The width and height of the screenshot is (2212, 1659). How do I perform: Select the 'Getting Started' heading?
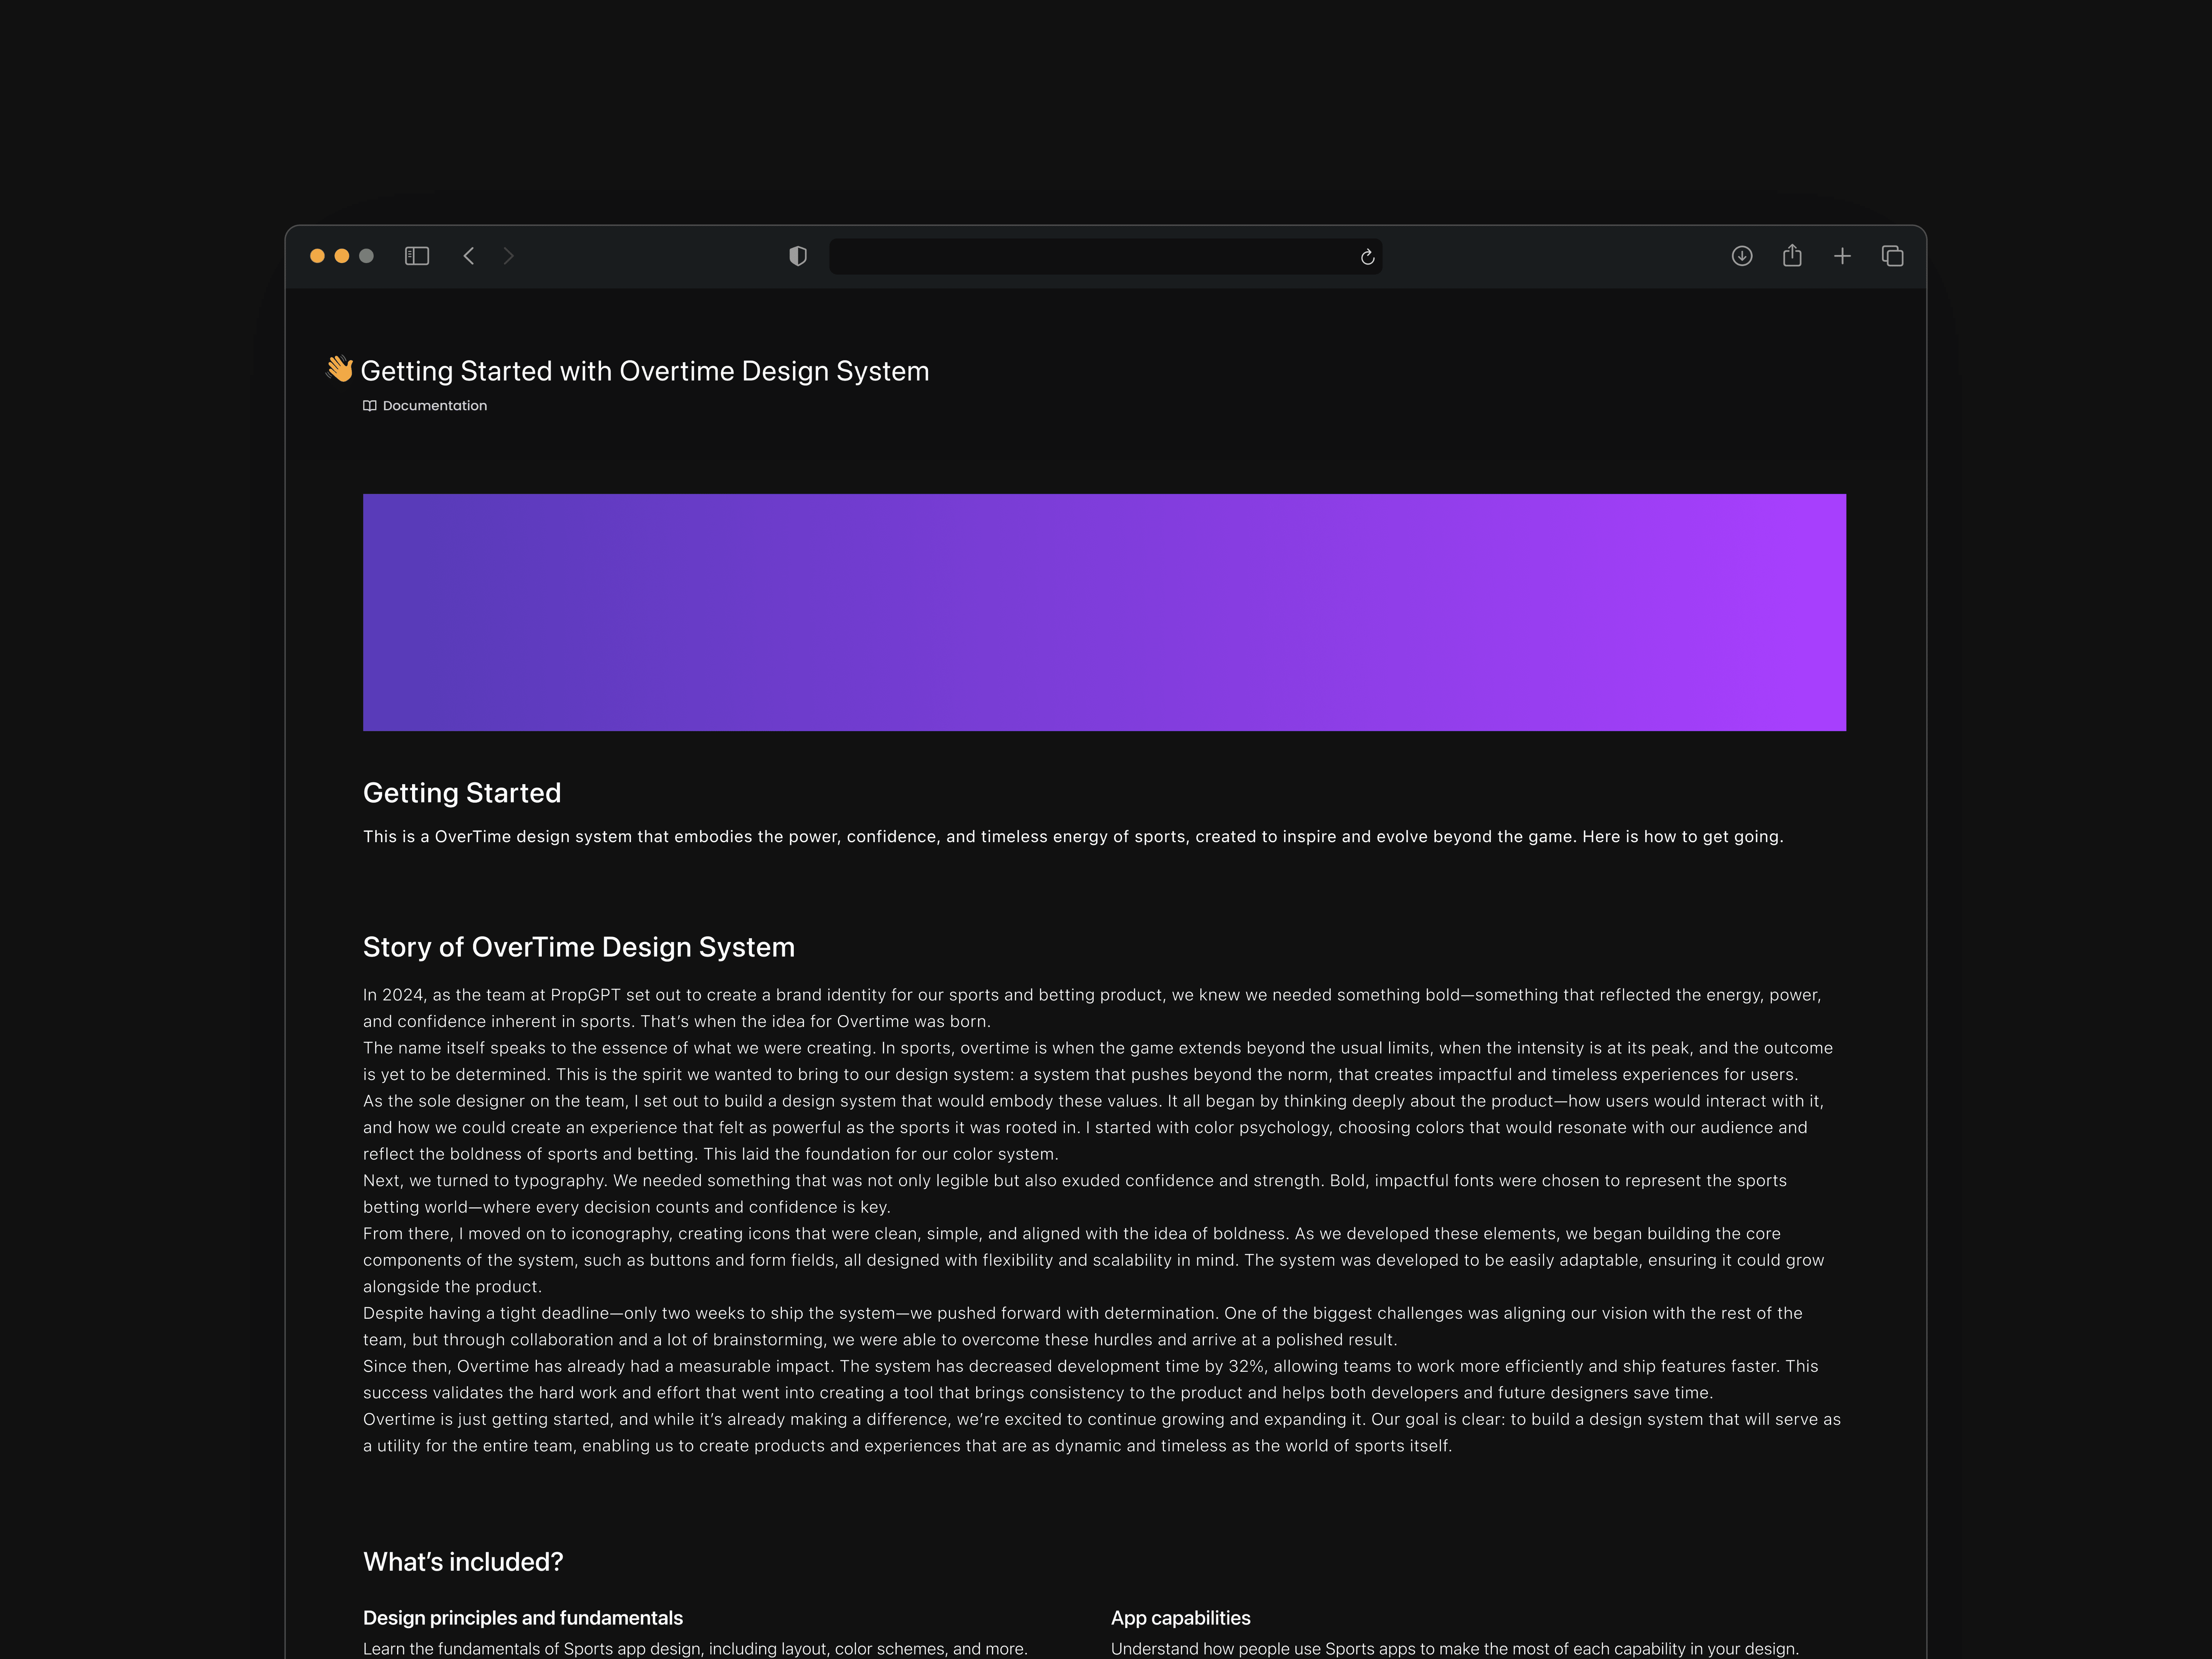point(462,793)
